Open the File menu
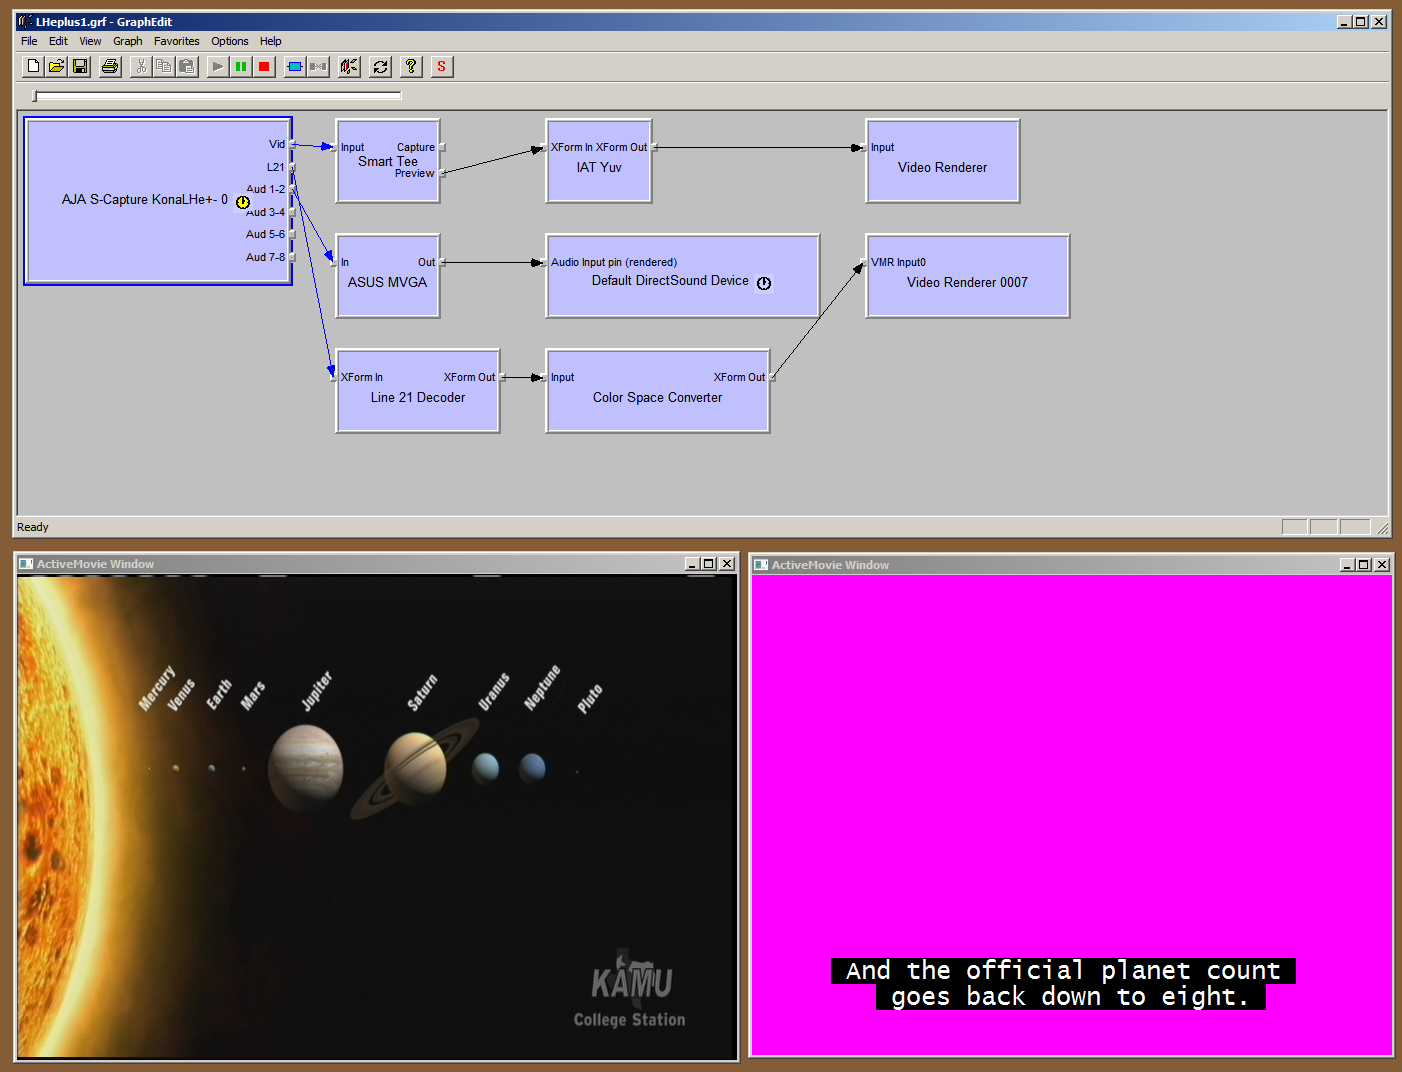 point(29,41)
